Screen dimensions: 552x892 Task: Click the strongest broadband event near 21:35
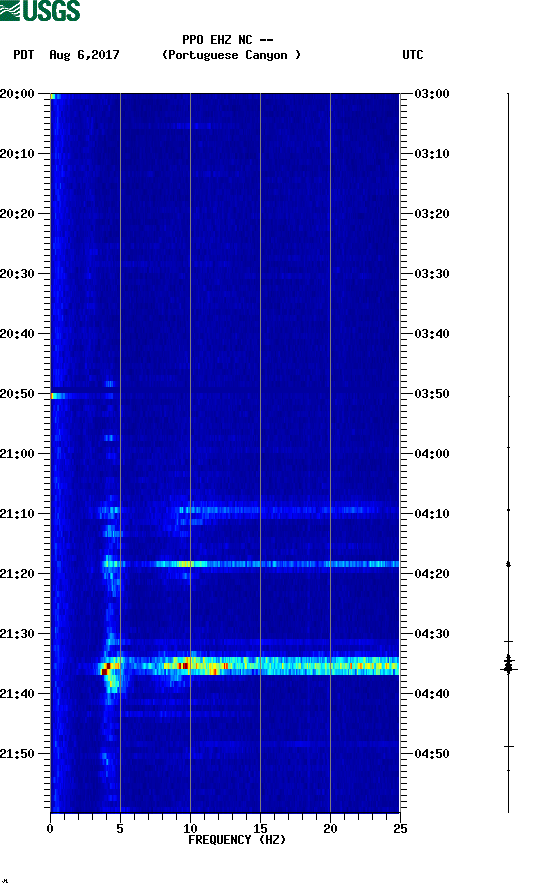click(249, 666)
